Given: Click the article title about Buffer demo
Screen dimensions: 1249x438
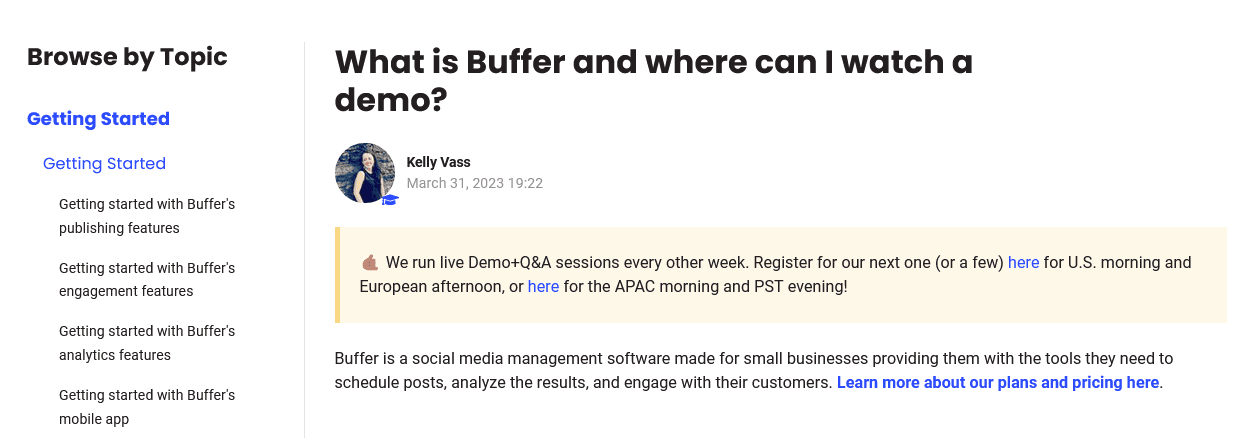Looking at the screenshot, I should 653,80.
